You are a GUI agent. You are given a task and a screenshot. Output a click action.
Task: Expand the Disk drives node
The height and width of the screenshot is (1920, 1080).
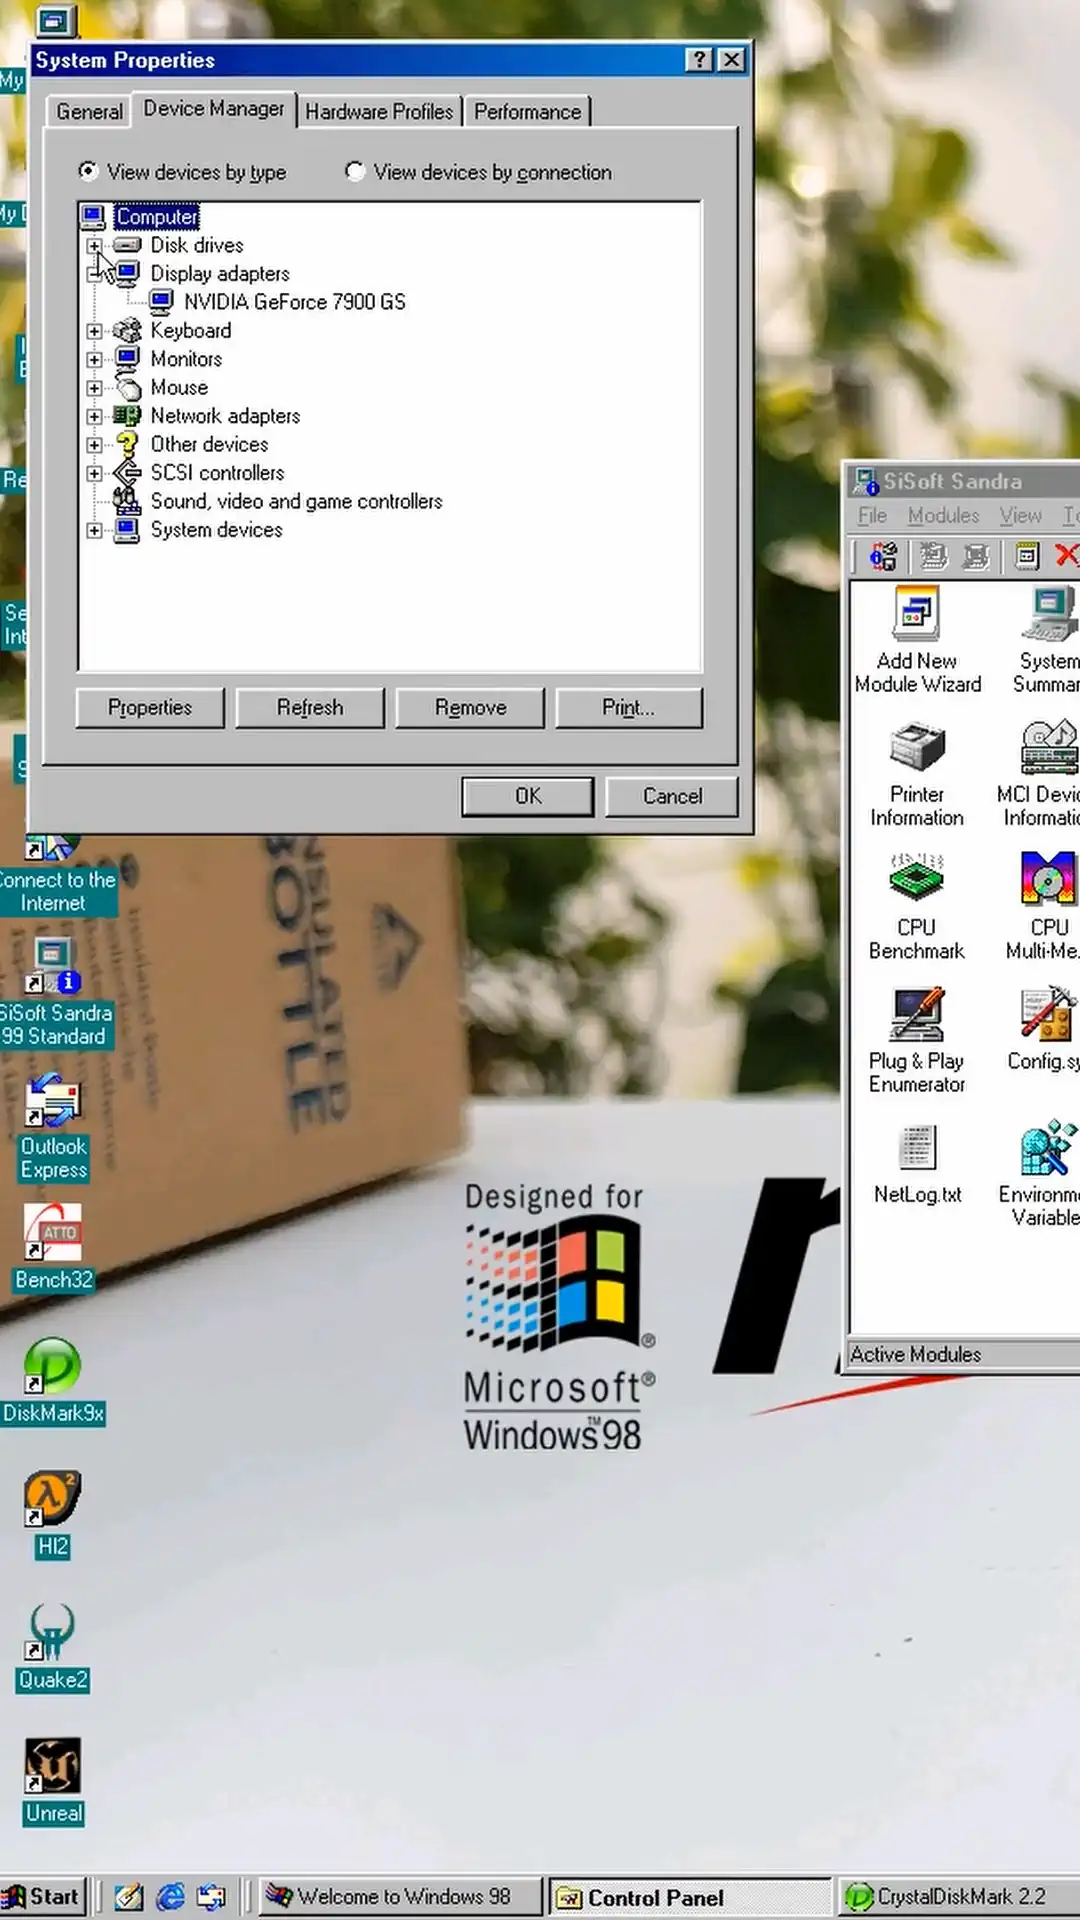click(x=94, y=245)
